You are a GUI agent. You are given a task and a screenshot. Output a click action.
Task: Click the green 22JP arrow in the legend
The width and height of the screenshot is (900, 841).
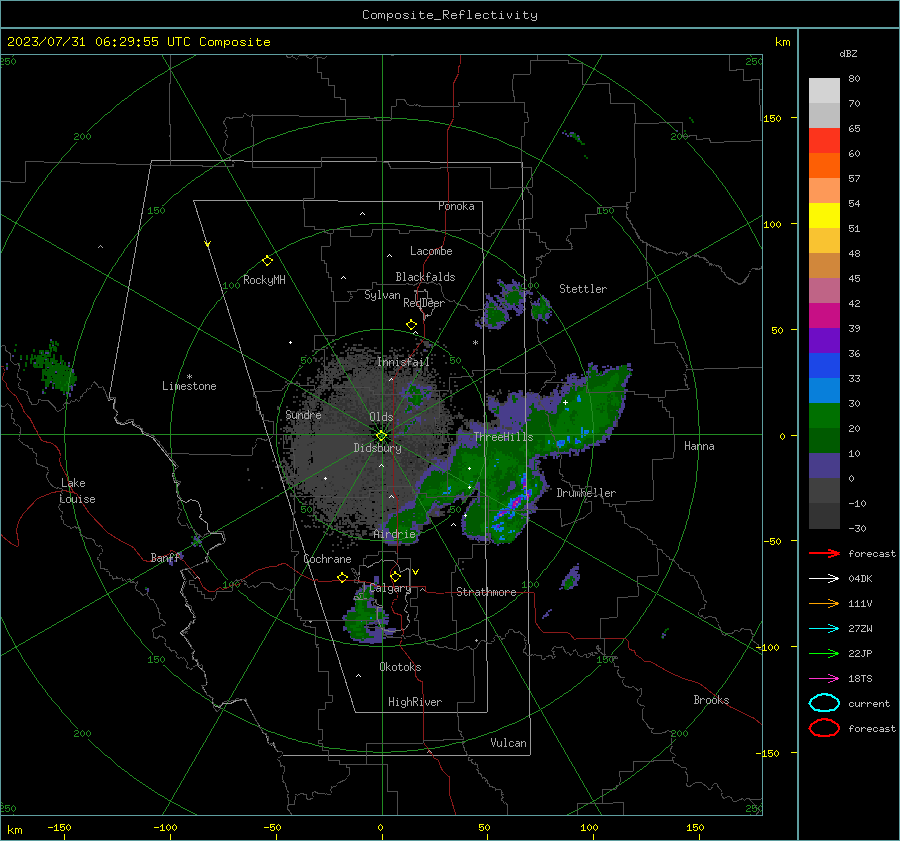click(x=824, y=653)
